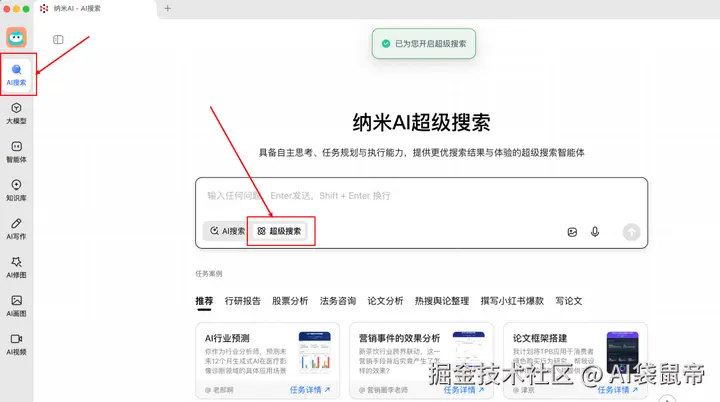Screen dimensions: 720x402
Task: Toggle the sidebar panel collapse icon
Action: [58, 40]
